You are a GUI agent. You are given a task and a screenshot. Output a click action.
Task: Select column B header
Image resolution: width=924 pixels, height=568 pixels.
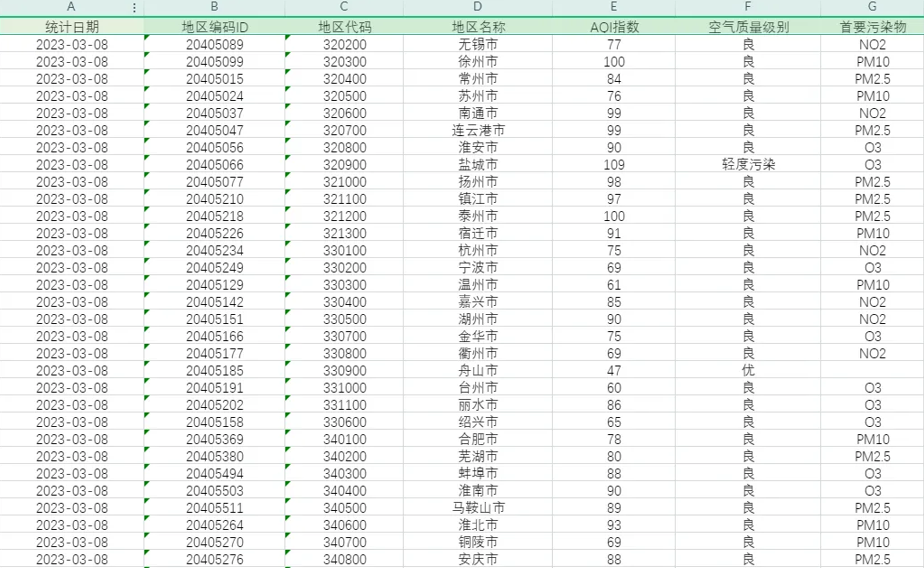tap(214, 8)
